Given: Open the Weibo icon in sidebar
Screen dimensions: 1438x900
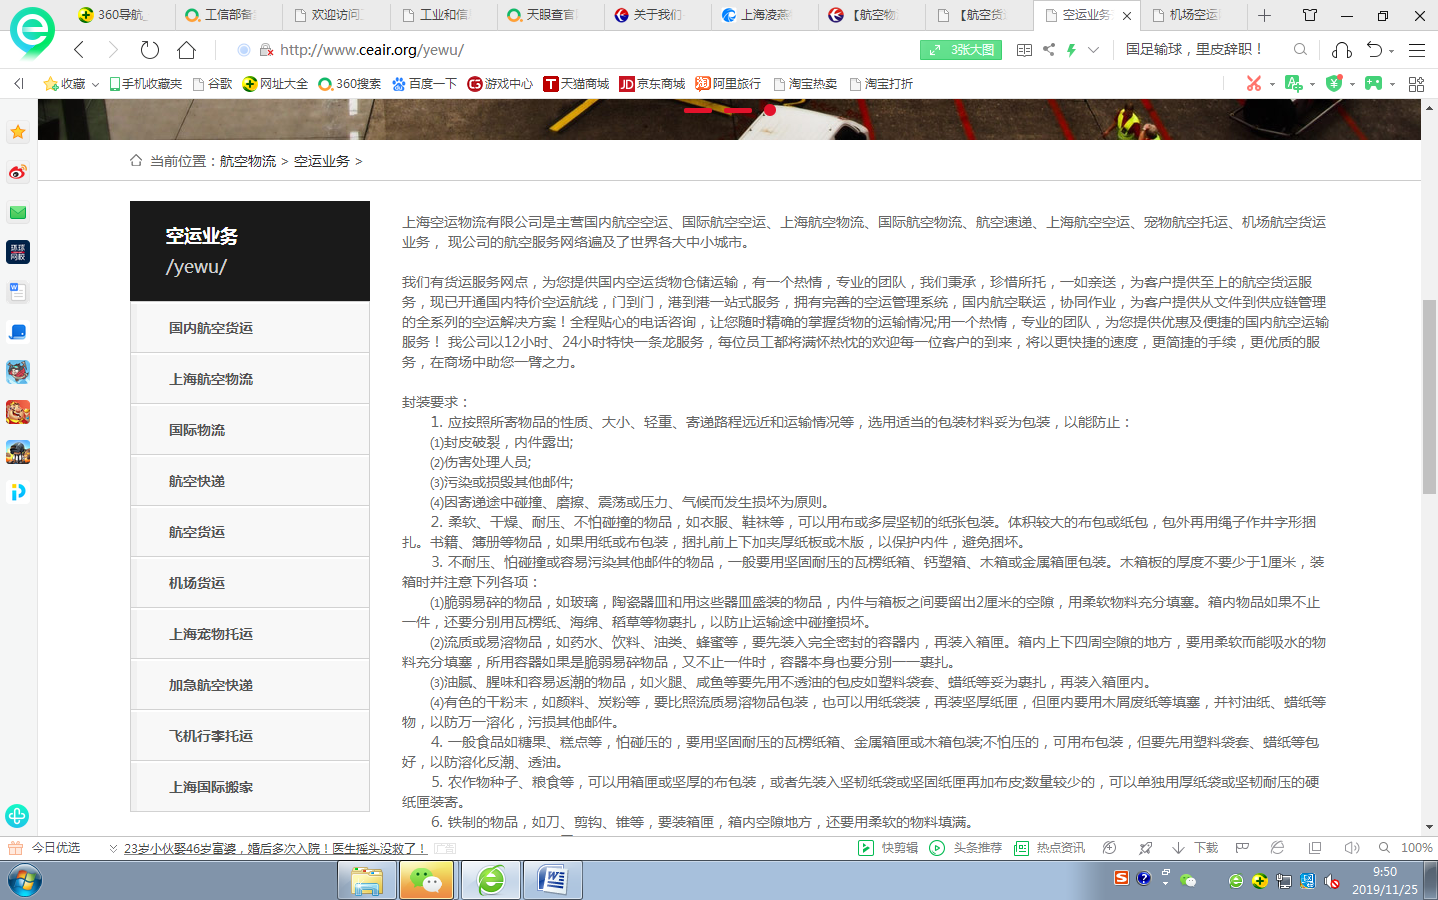Looking at the screenshot, I should click(18, 172).
